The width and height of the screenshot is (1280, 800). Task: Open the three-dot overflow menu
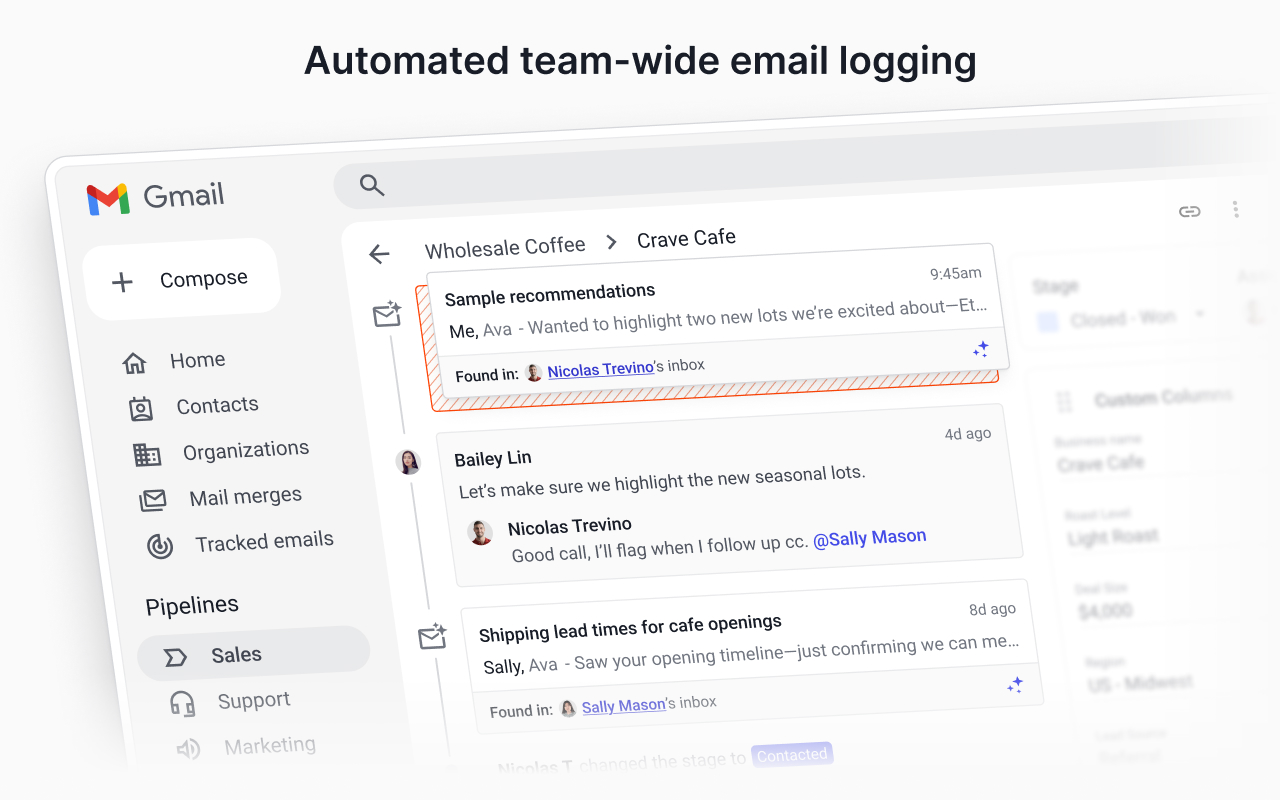tap(1236, 209)
